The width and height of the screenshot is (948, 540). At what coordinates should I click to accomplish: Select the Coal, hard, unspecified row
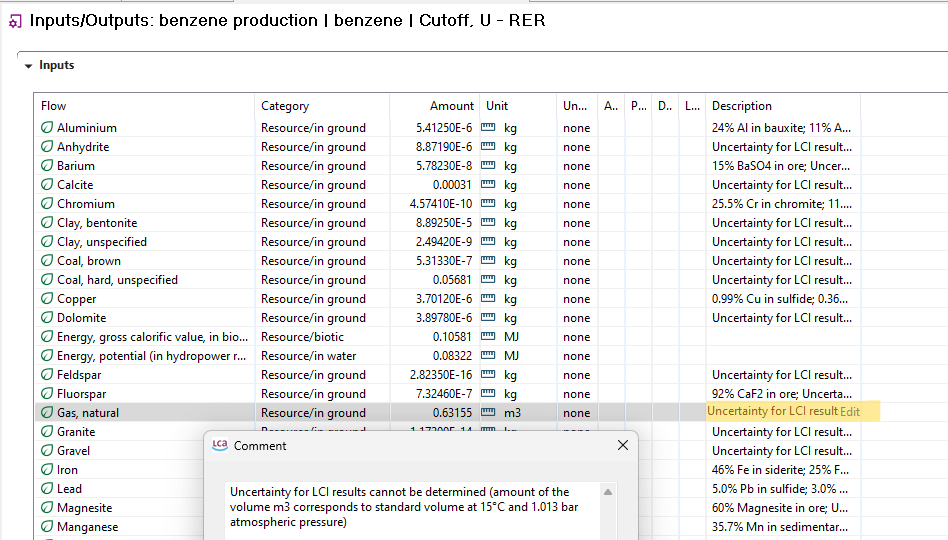[x=447, y=279]
